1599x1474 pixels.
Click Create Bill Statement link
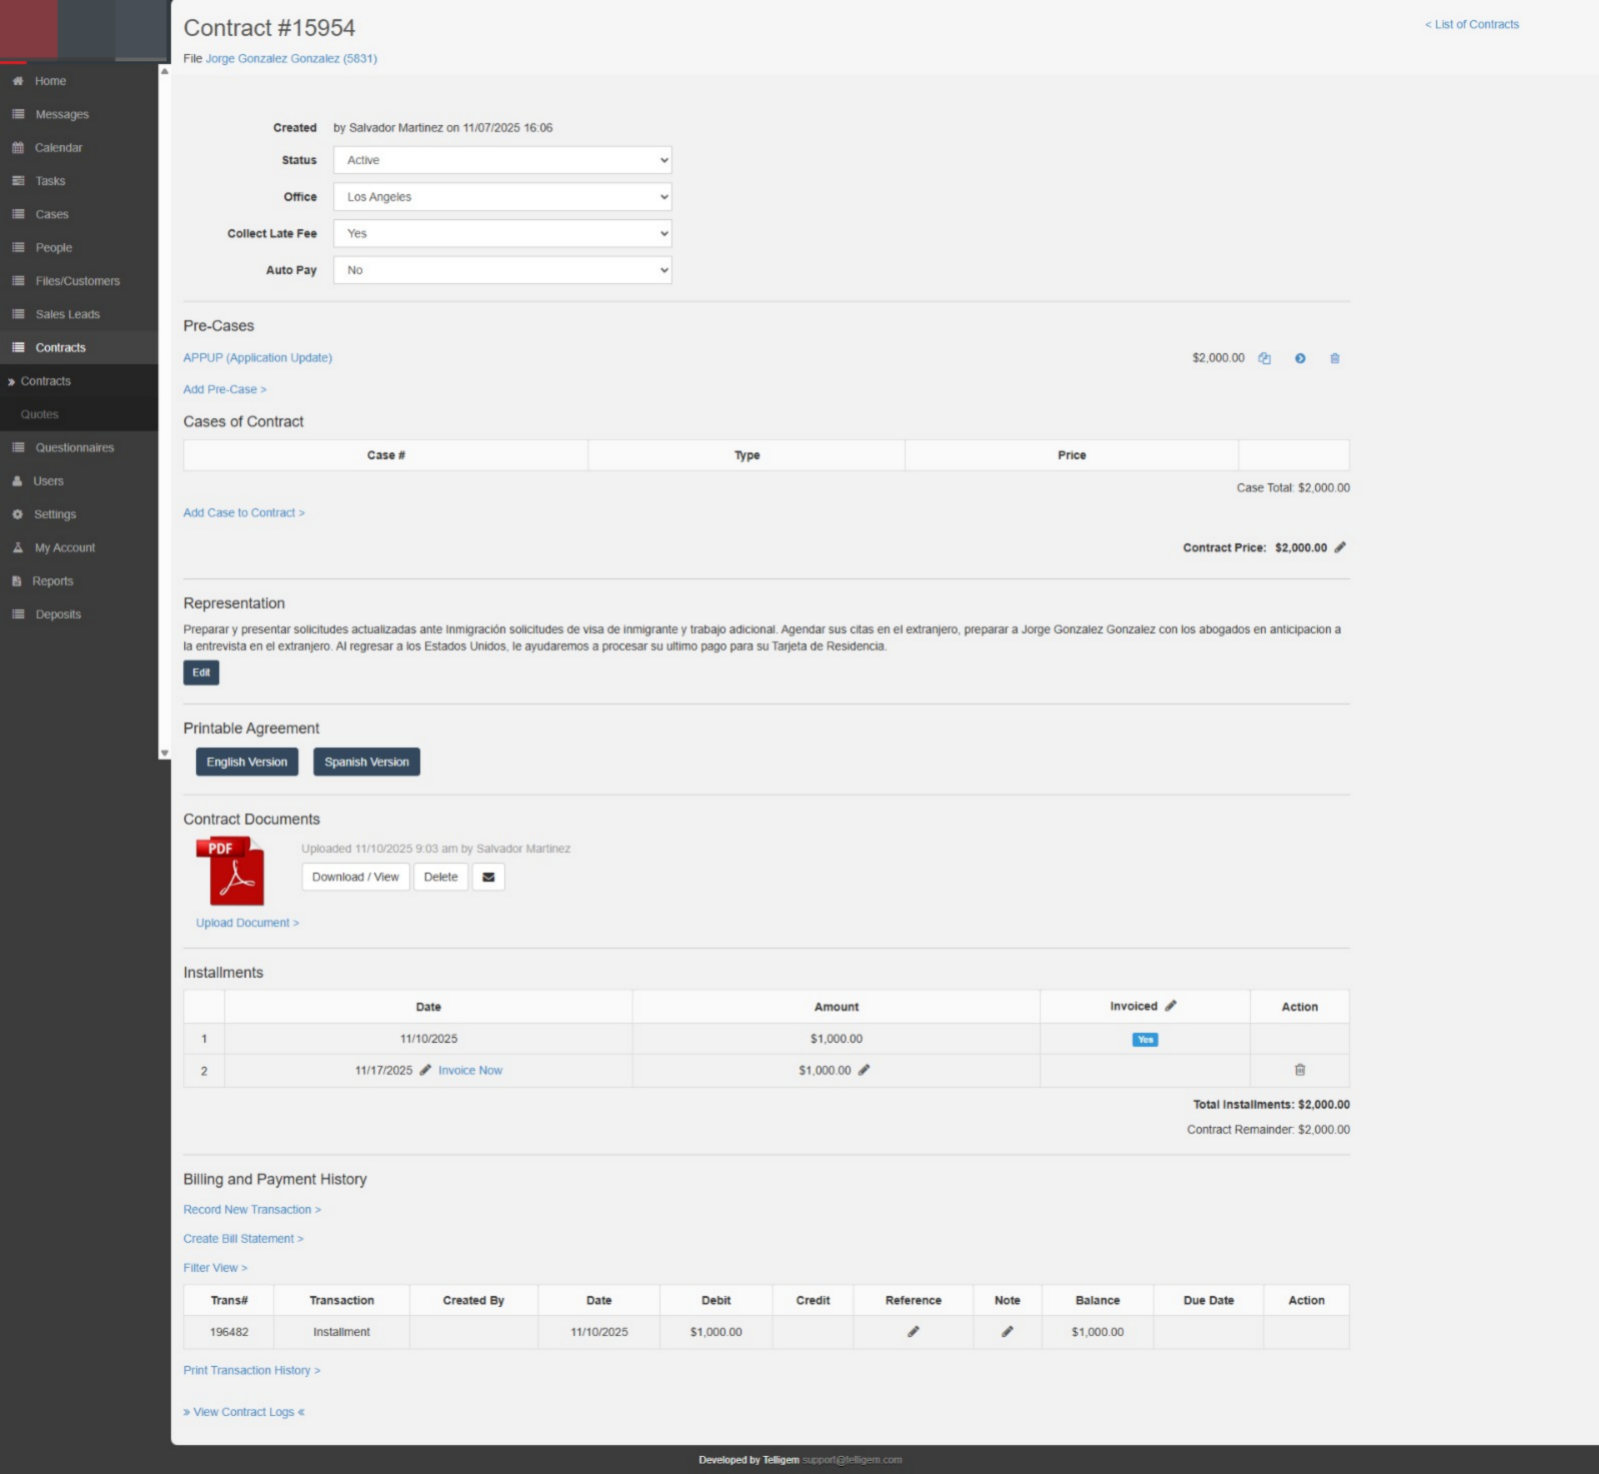click(x=243, y=1239)
